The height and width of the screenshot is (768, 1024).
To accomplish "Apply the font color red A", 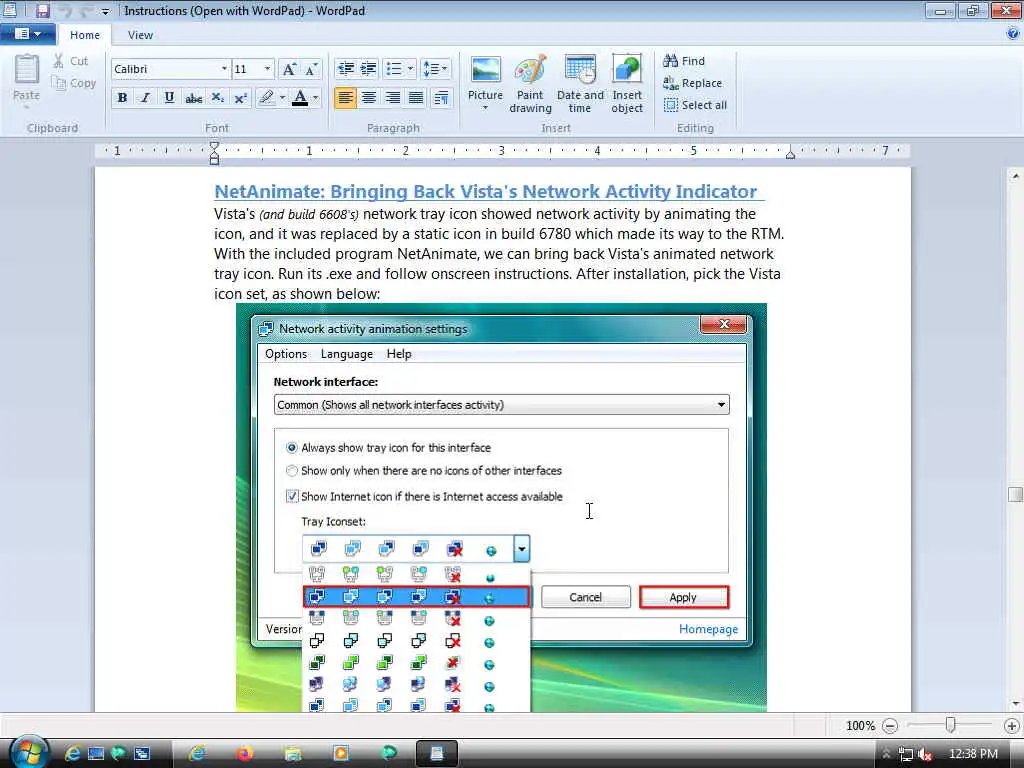I will [x=300, y=98].
